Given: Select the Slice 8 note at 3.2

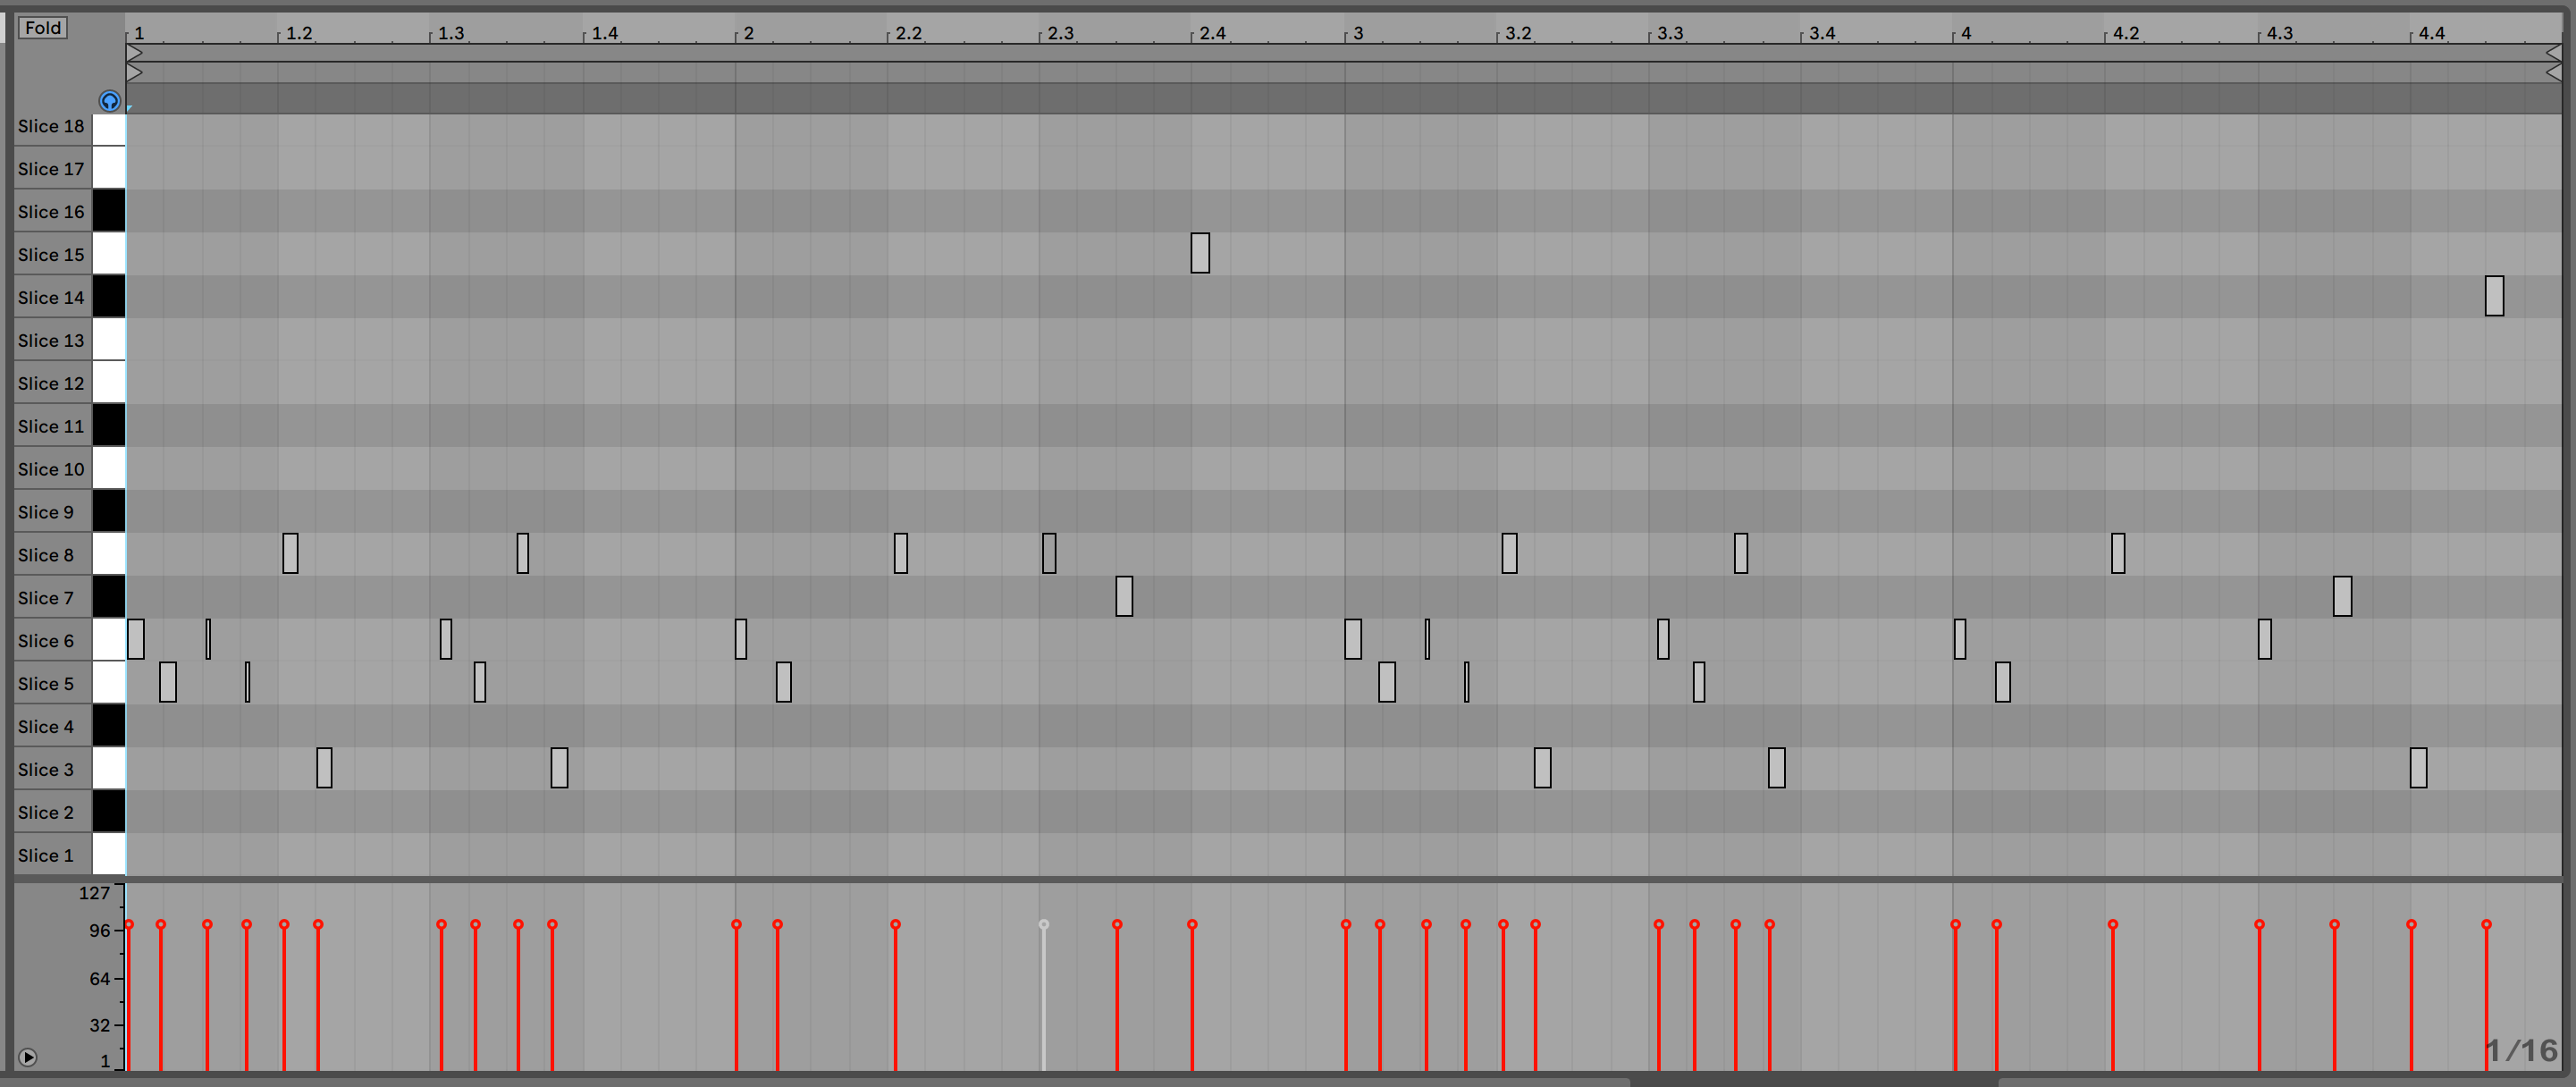Looking at the screenshot, I should tap(1509, 553).
